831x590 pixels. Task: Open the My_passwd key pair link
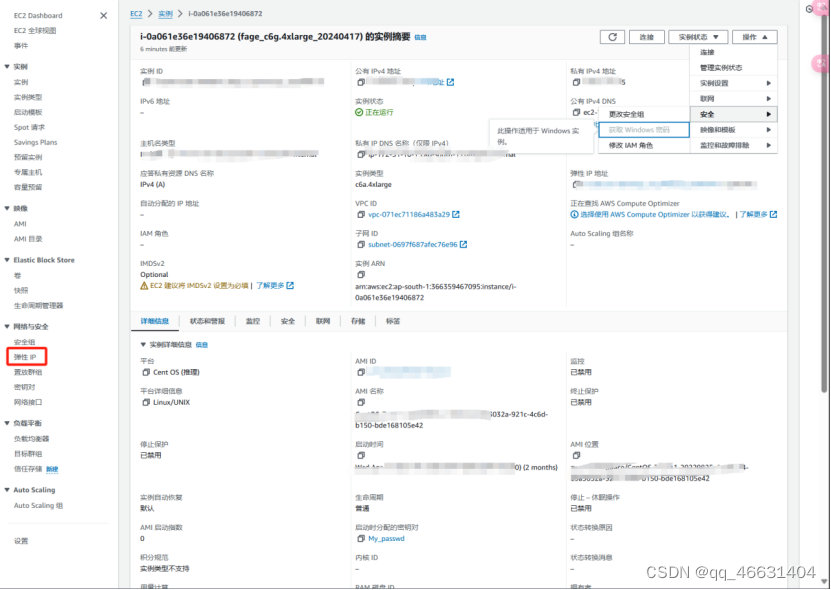[x=386, y=539]
